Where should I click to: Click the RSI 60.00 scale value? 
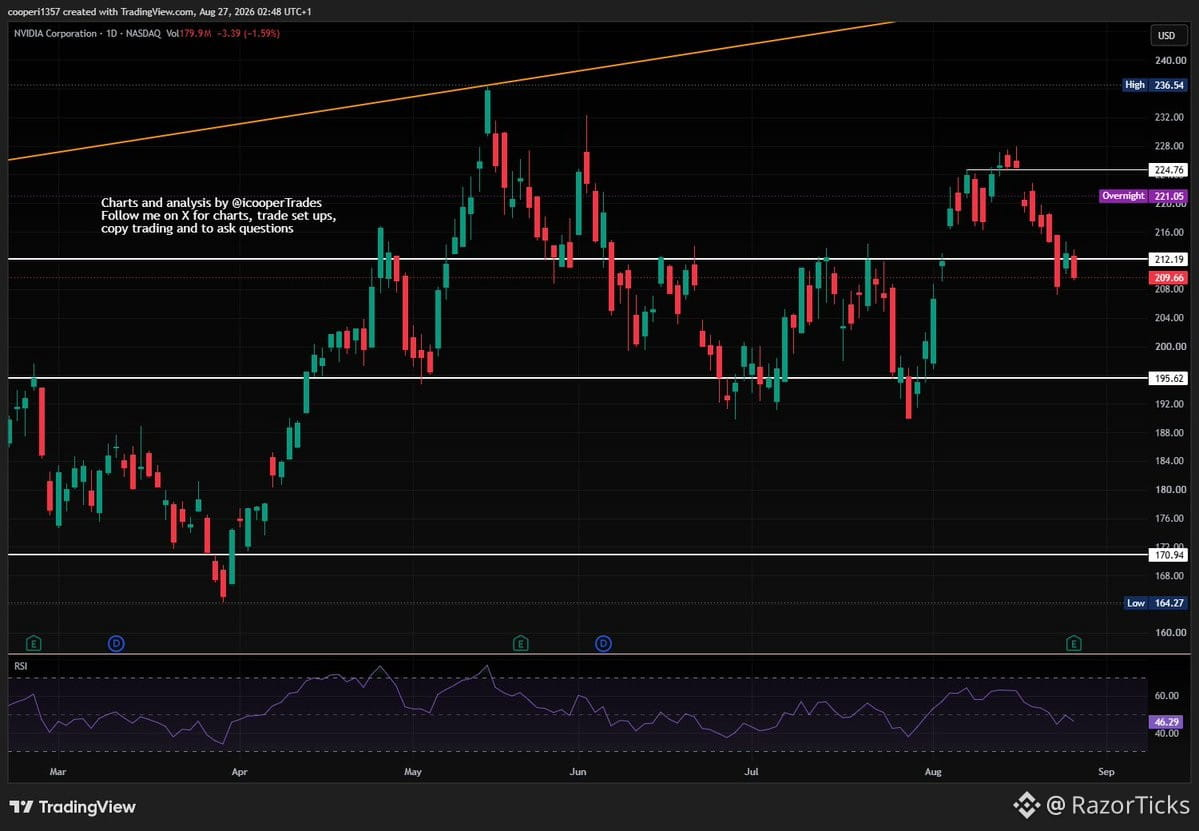tap(1166, 696)
